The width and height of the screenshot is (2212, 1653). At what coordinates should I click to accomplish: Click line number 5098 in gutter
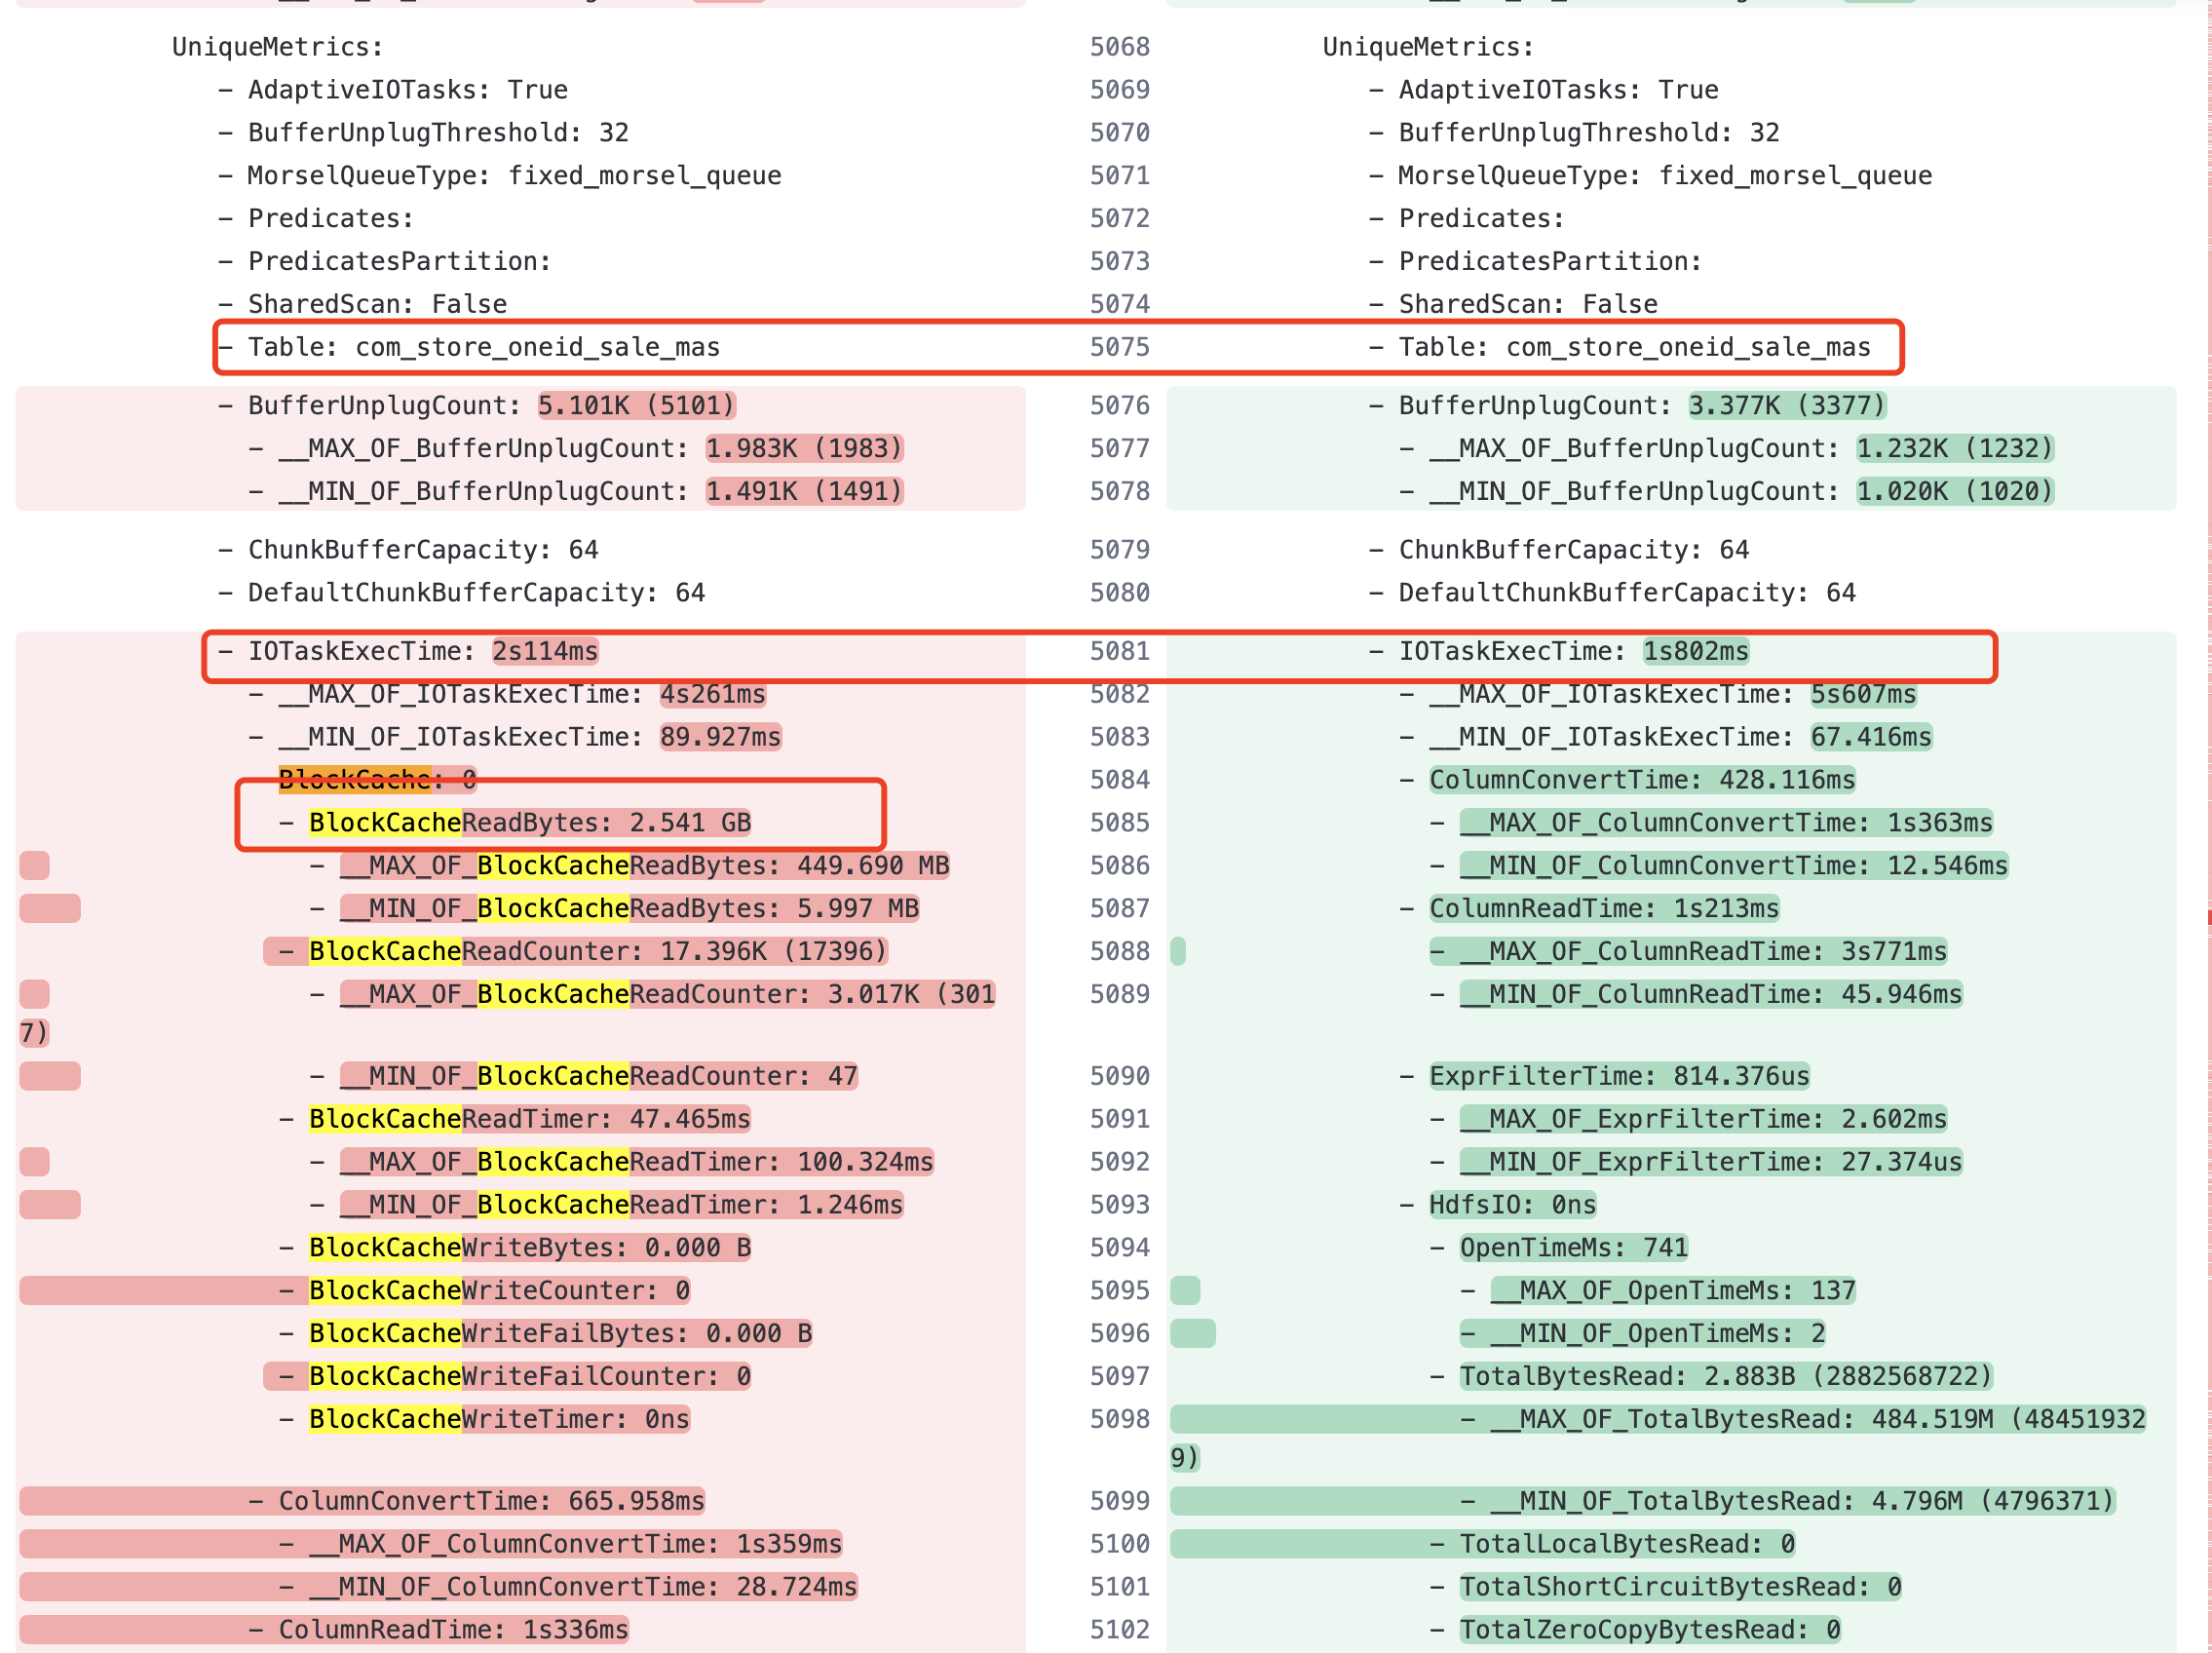[1119, 1419]
